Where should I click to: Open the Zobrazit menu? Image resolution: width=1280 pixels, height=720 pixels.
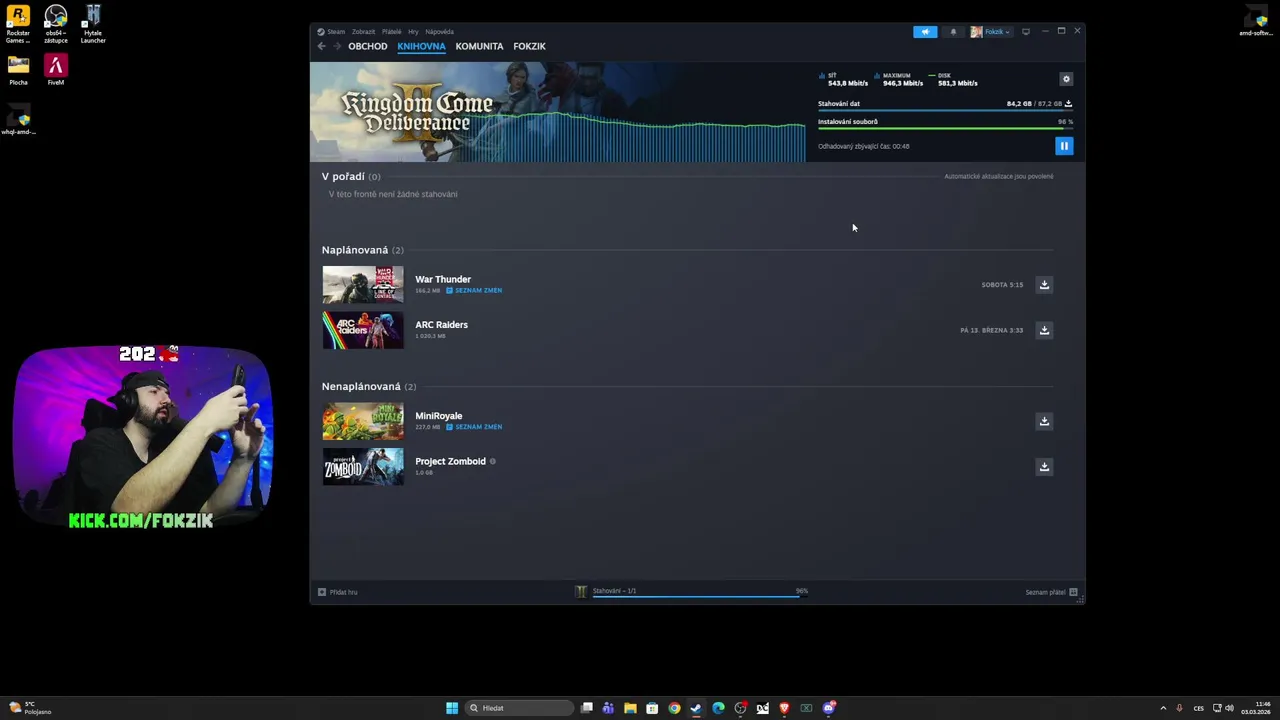(x=363, y=32)
